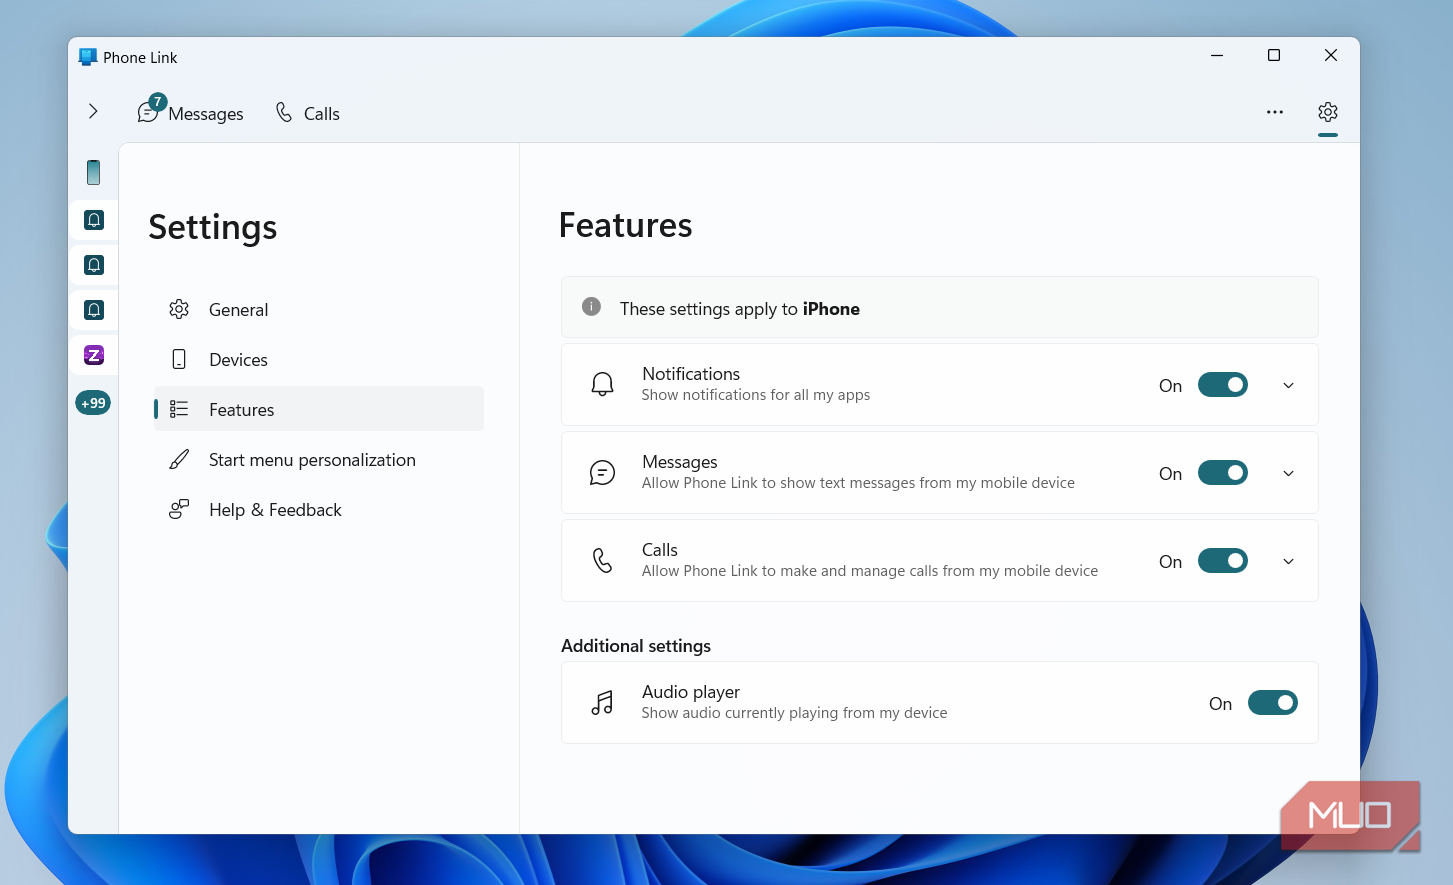Open the more options ellipsis menu

(1275, 112)
